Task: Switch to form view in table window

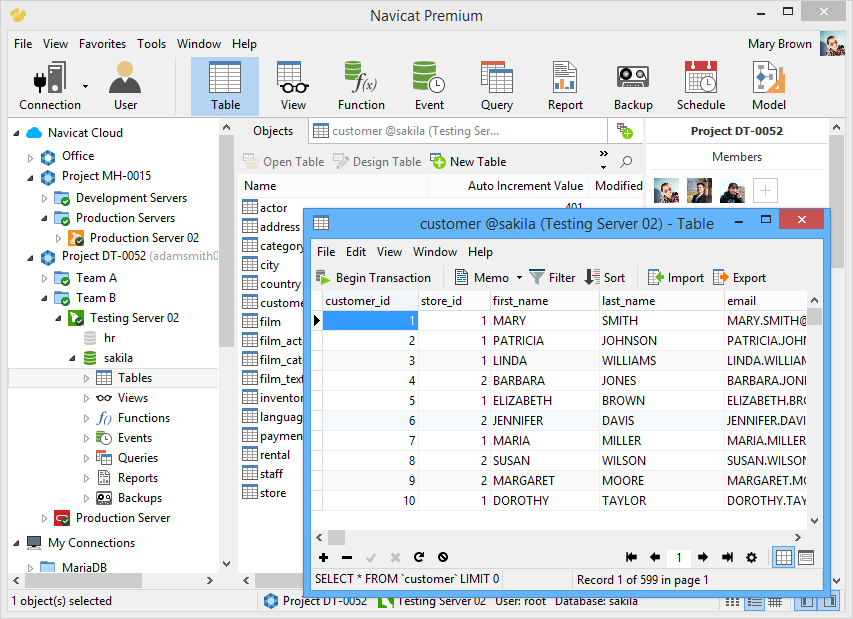Action: click(806, 558)
